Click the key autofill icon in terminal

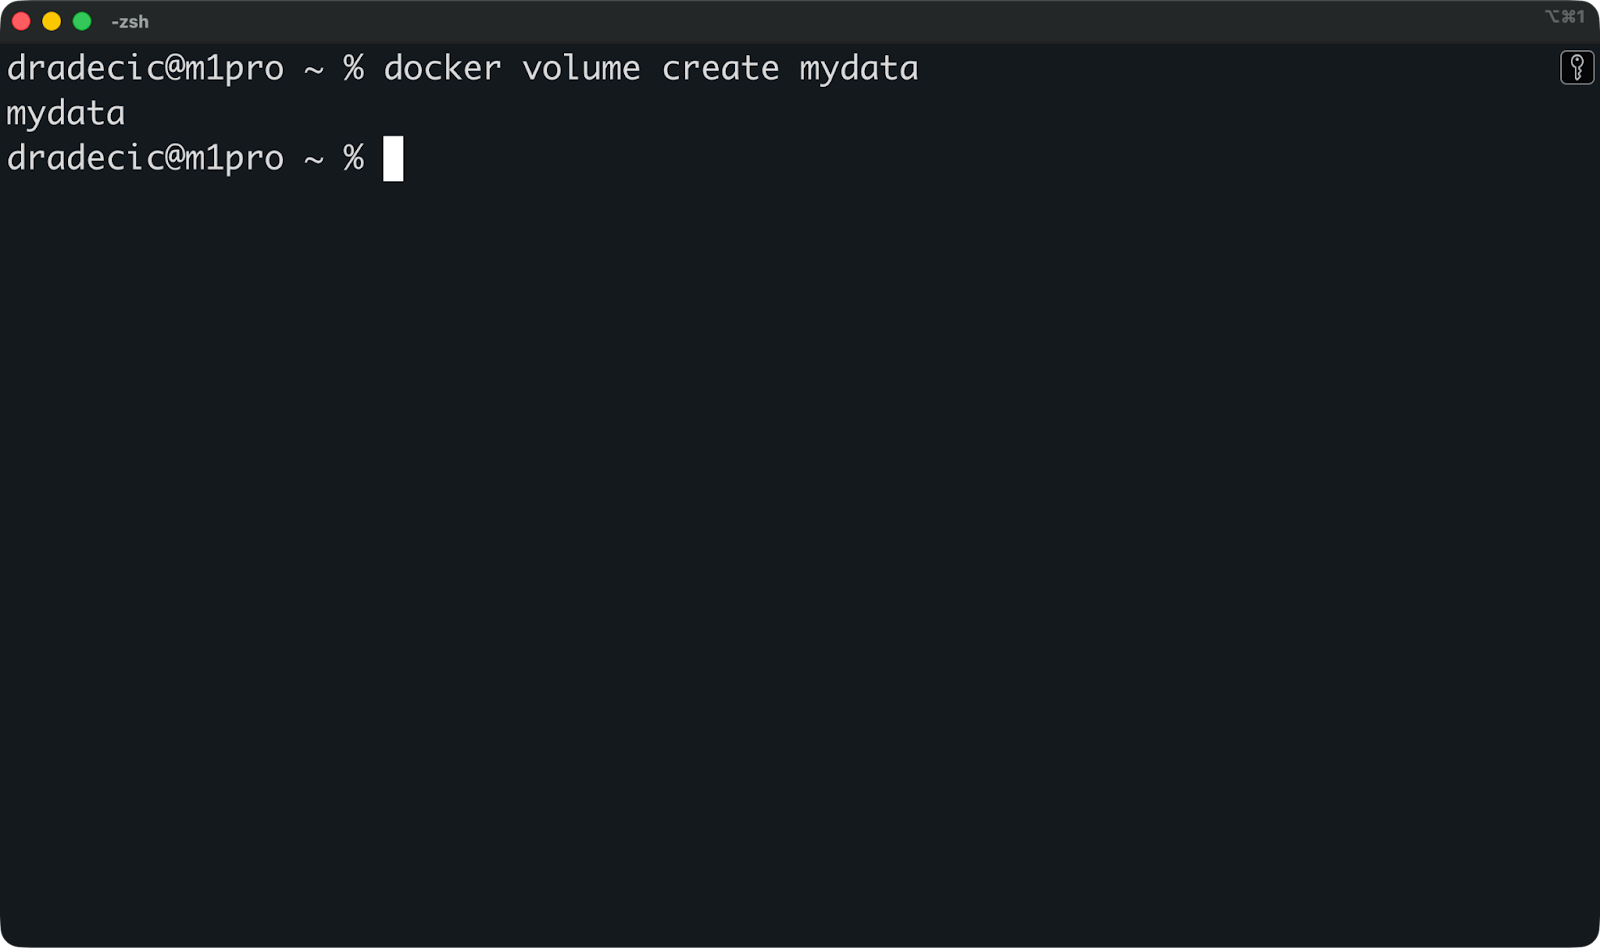(1578, 69)
